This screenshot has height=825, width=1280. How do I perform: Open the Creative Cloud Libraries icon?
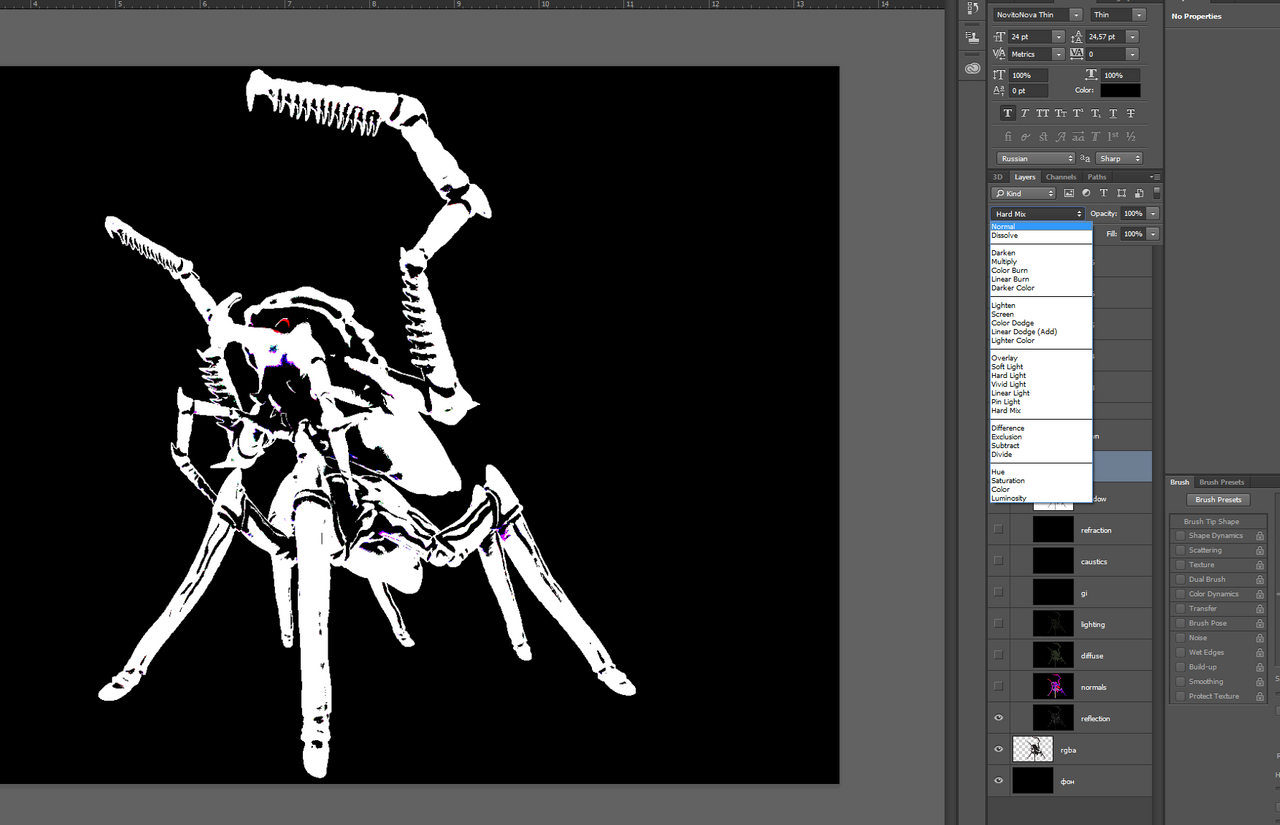click(973, 68)
